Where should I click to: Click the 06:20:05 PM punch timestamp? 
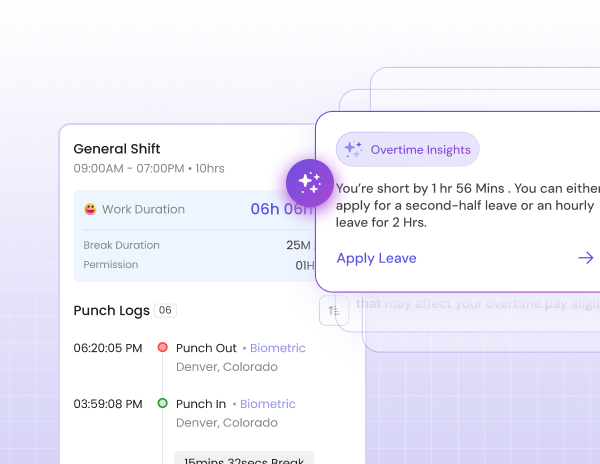(108, 348)
